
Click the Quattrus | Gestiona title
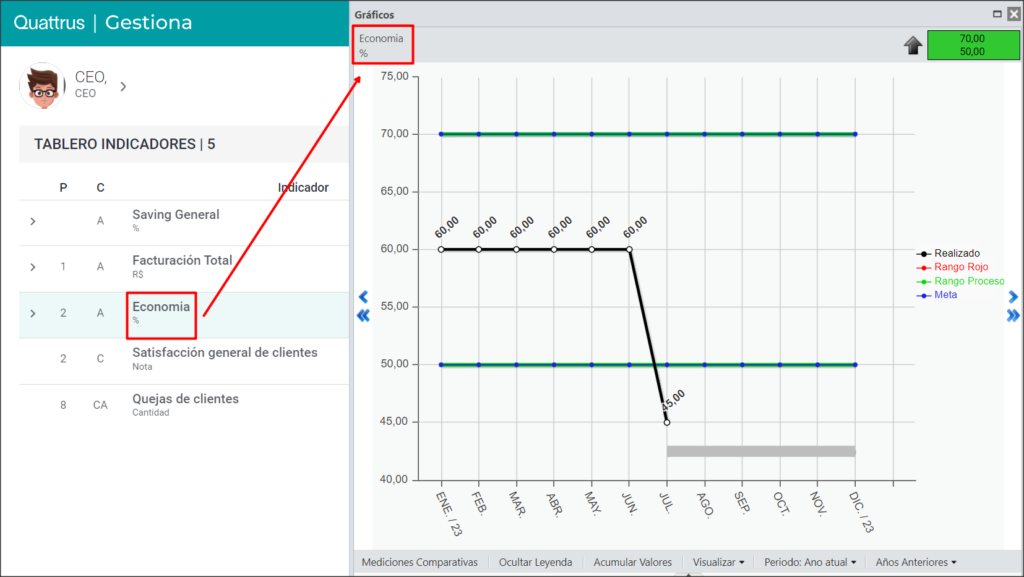103,22
